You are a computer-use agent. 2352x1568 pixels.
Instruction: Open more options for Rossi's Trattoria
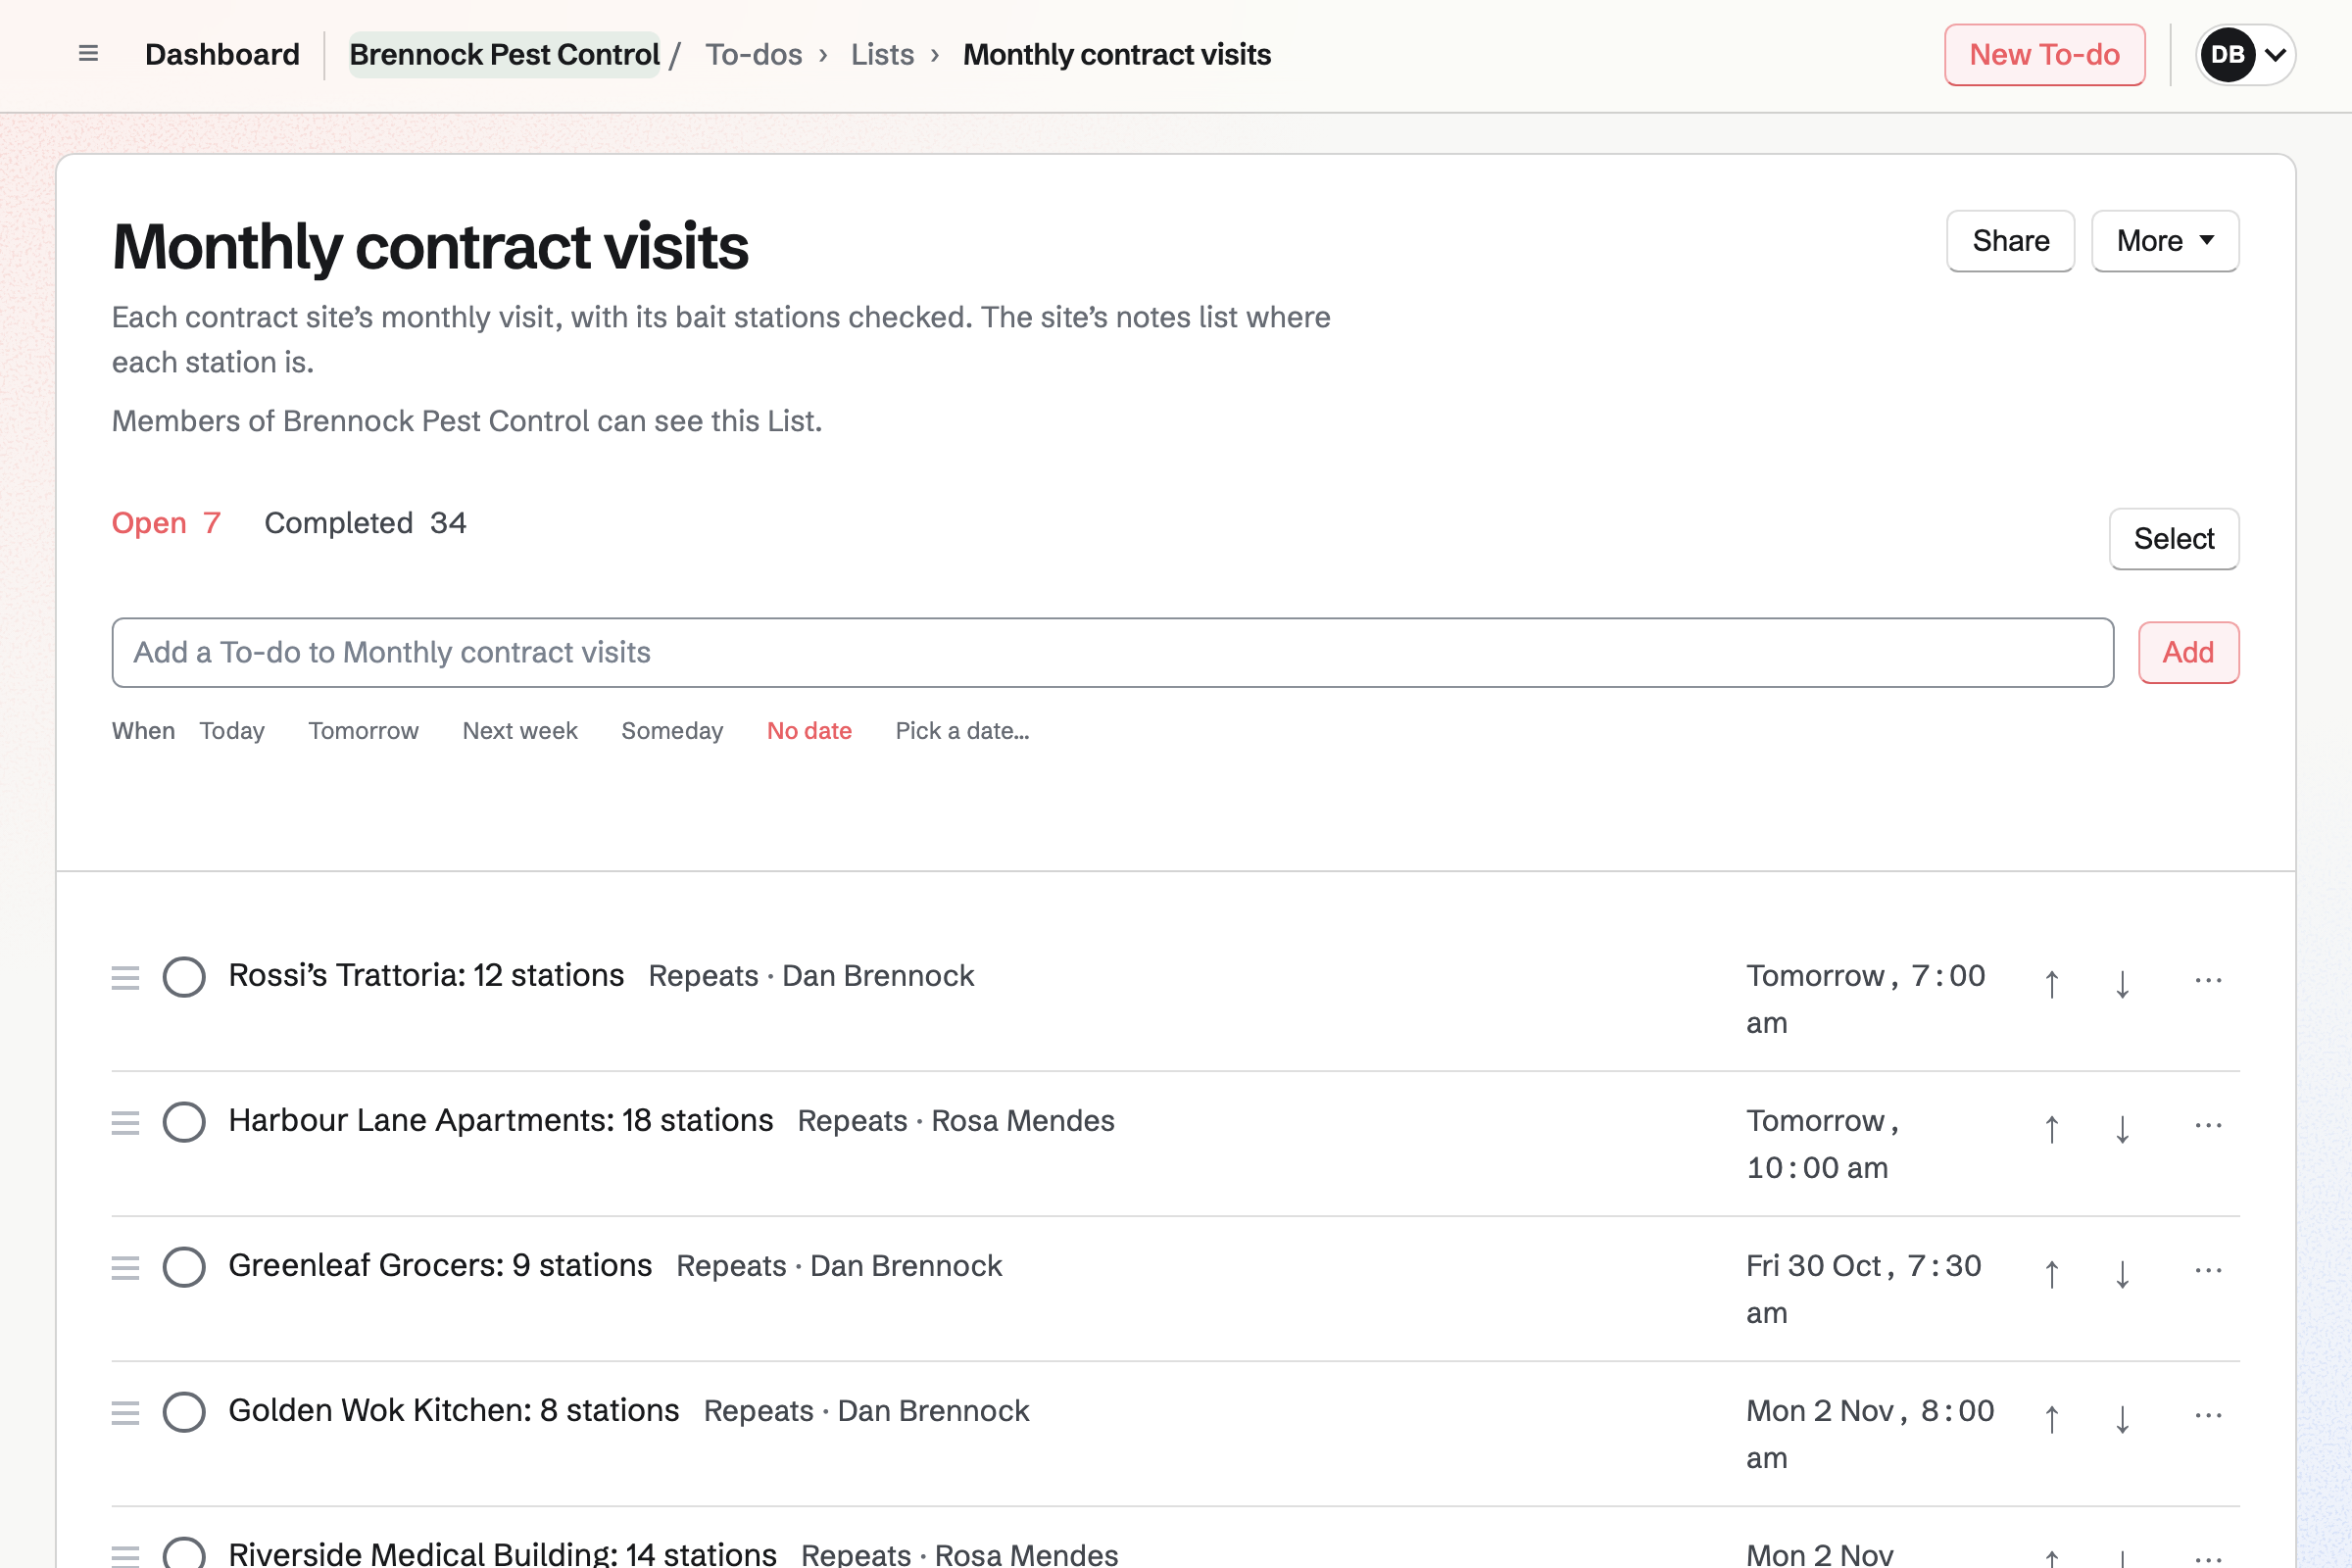coord(2208,980)
